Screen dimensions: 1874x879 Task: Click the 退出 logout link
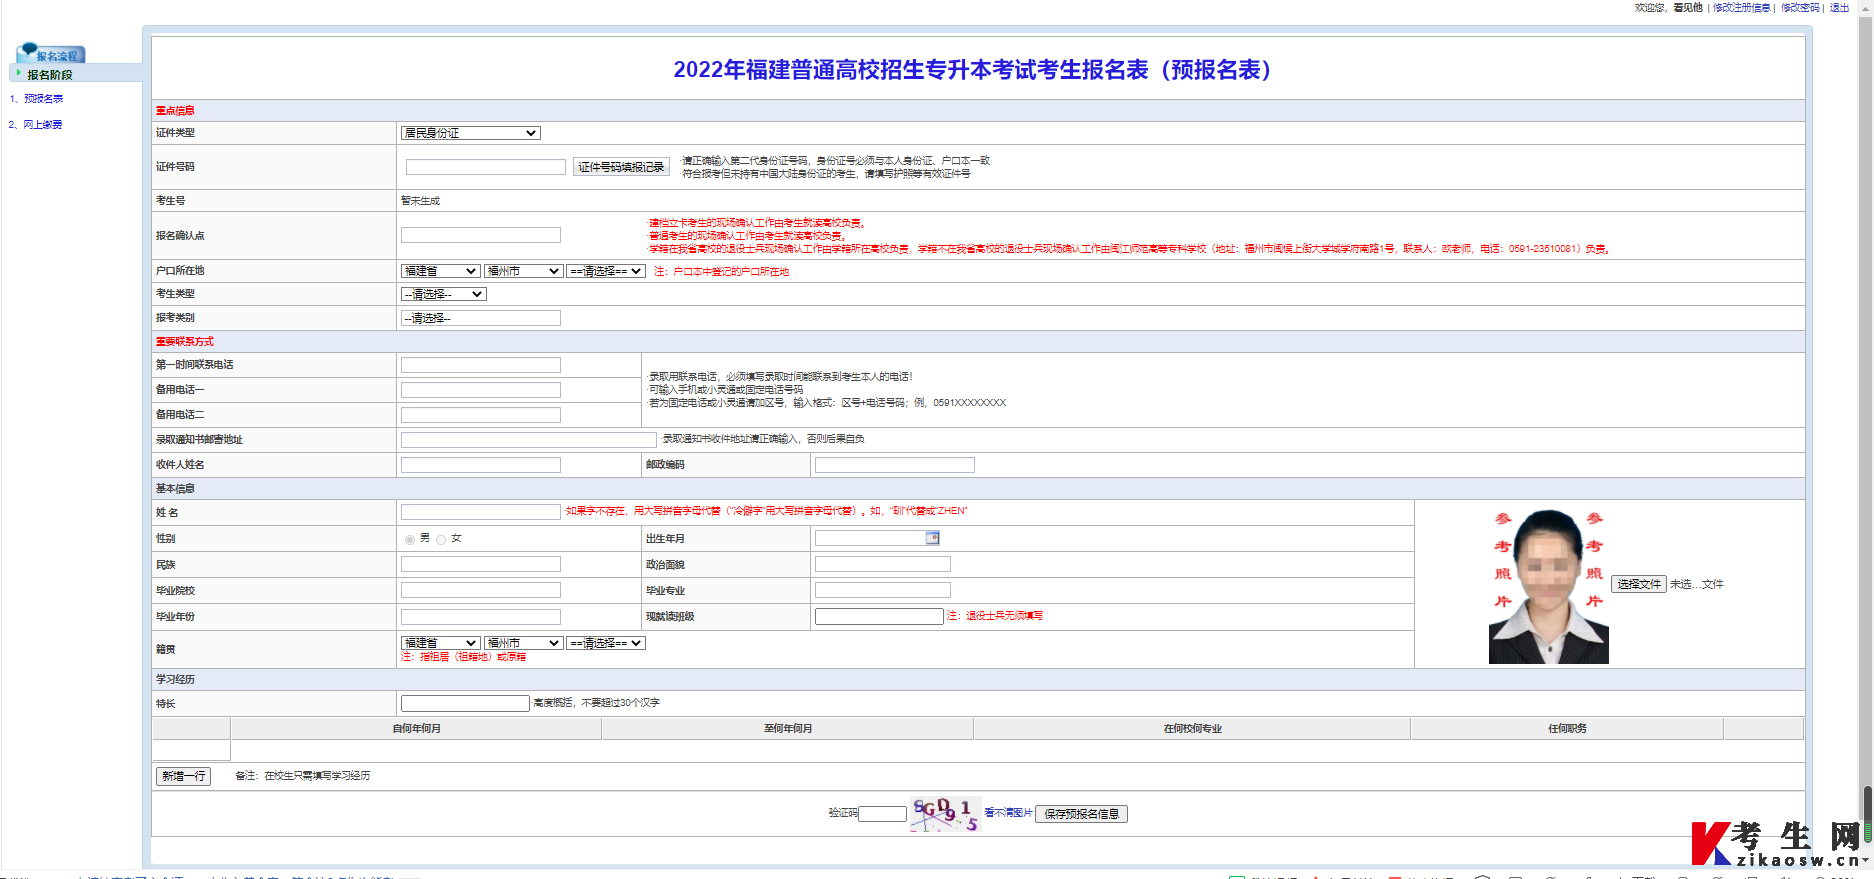tap(1840, 8)
